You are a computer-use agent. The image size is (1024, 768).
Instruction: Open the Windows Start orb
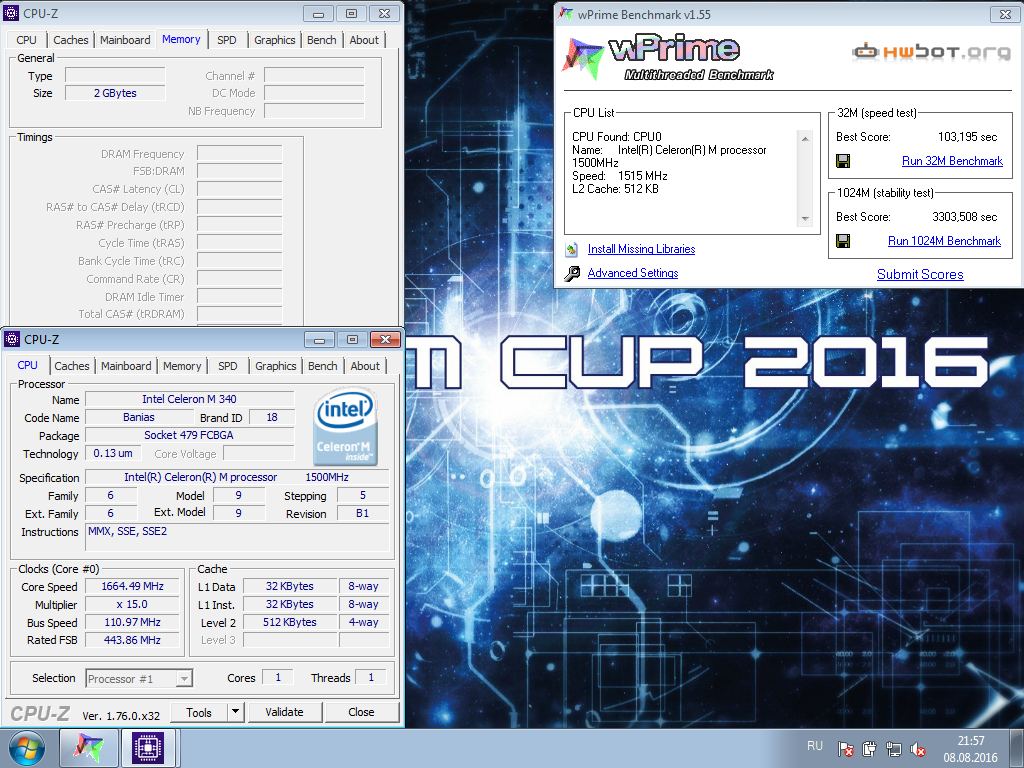pos(27,748)
